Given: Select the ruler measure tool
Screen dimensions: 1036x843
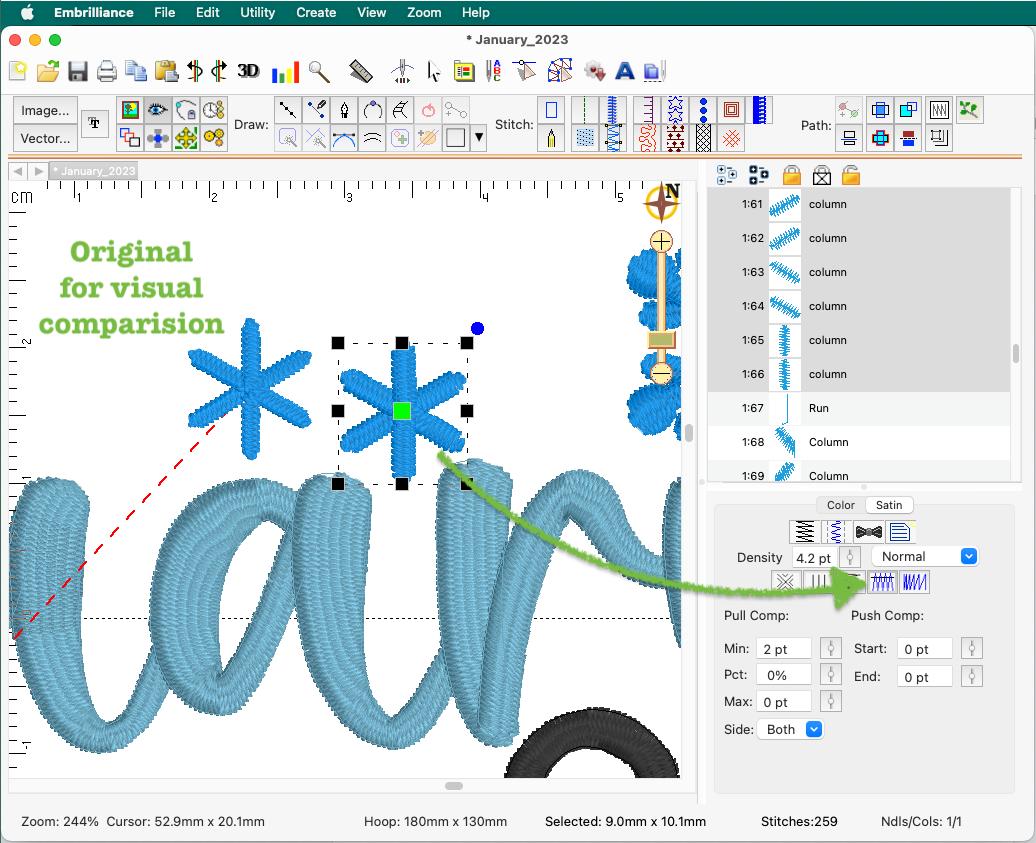Looking at the screenshot, I should coord(361,71).
